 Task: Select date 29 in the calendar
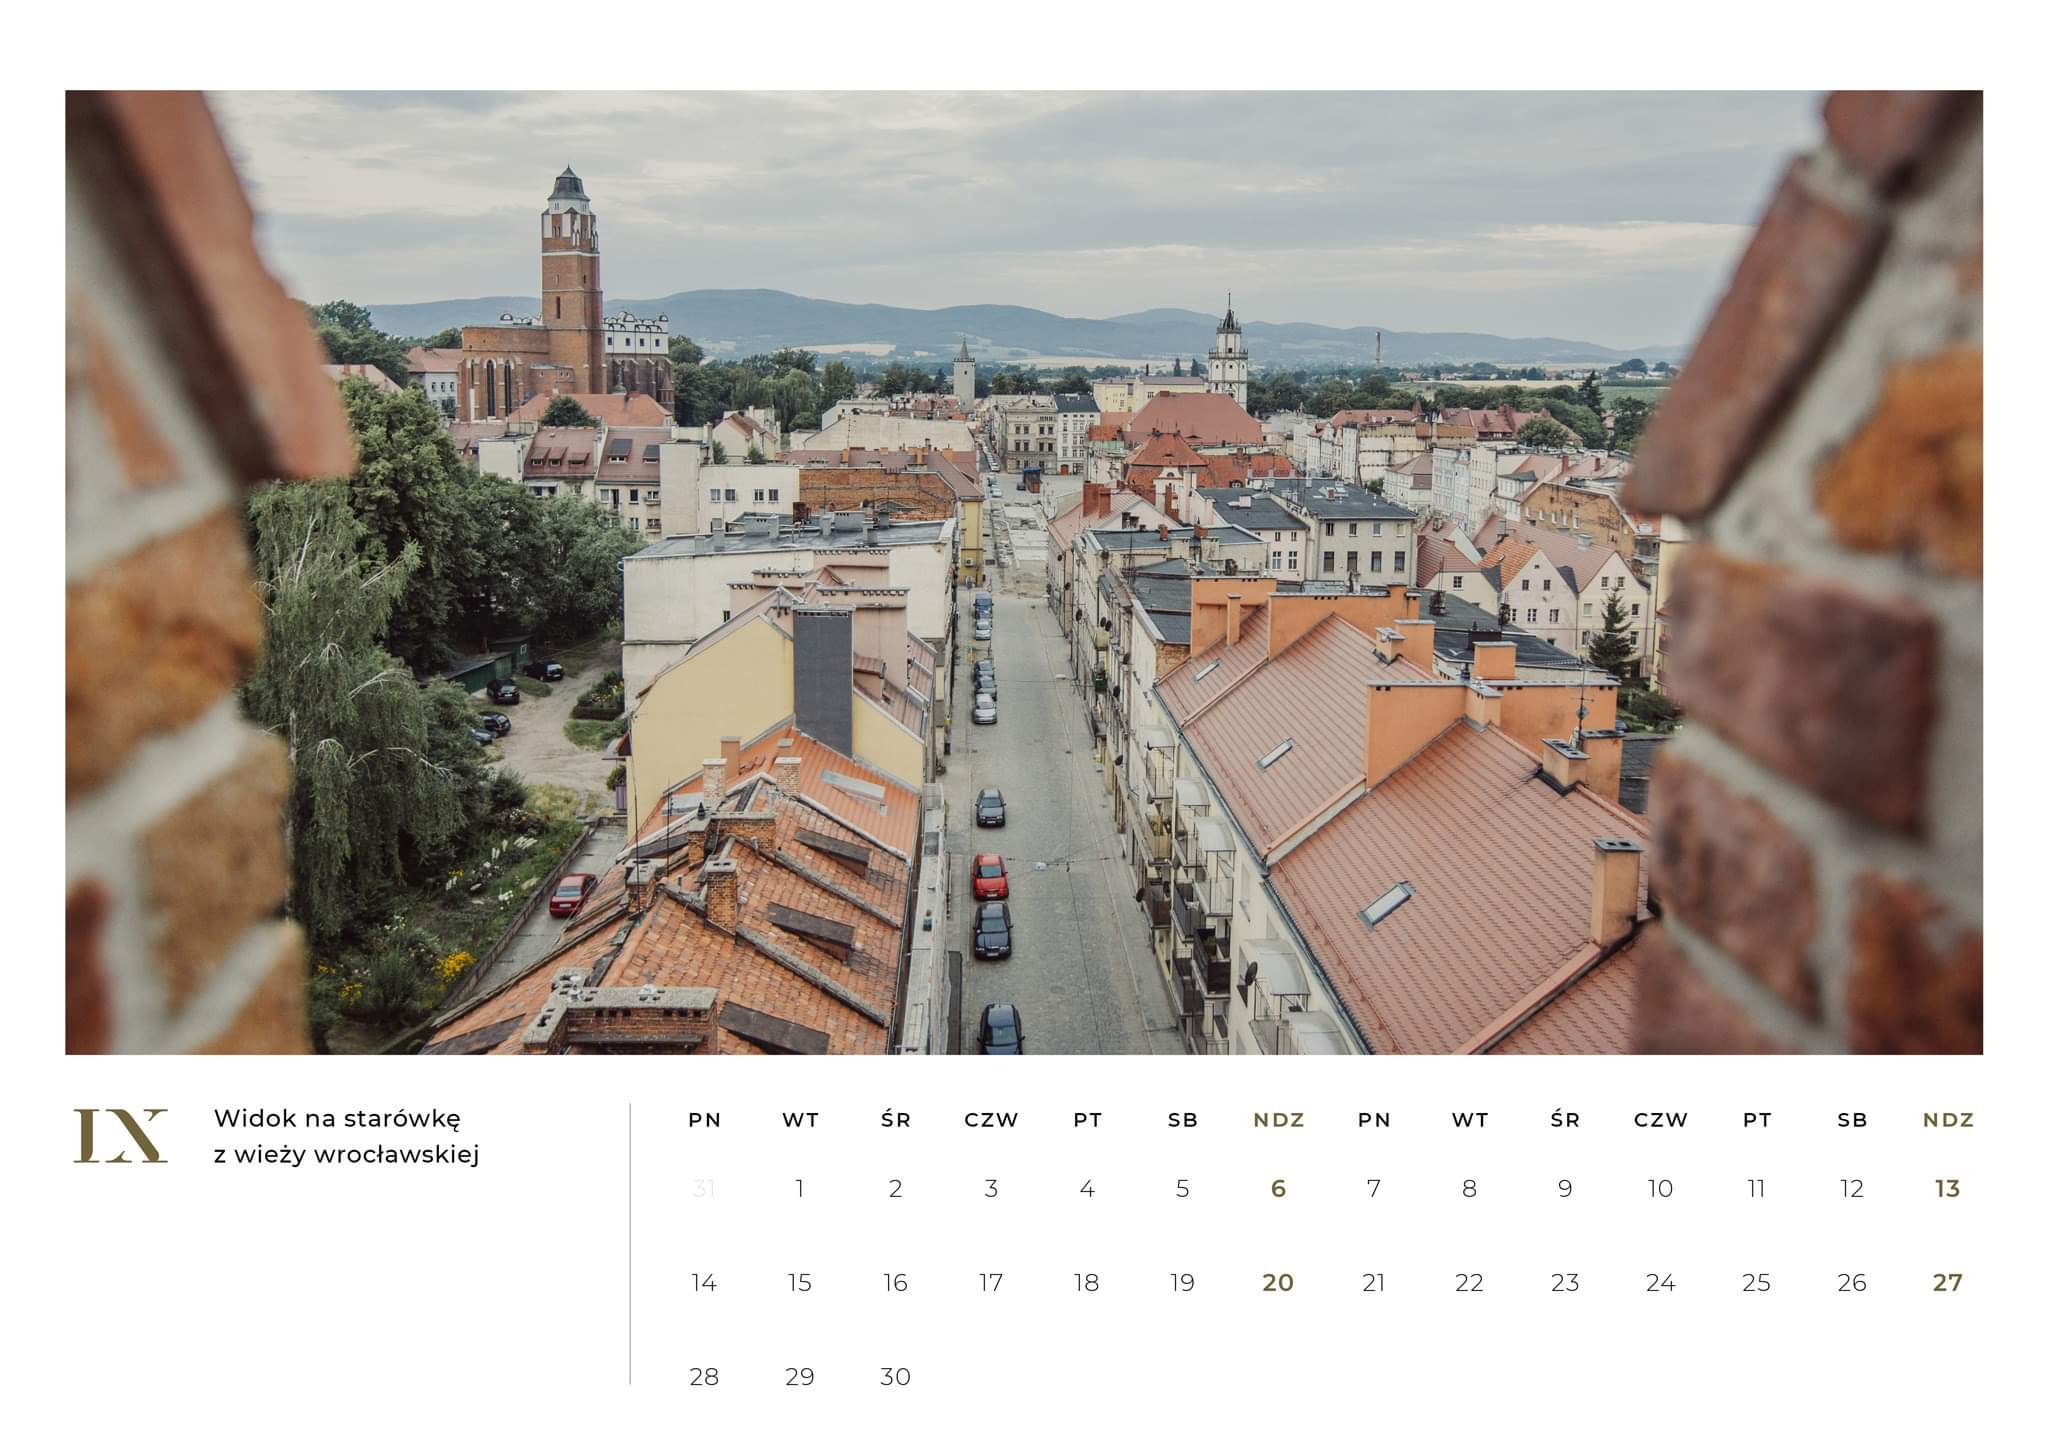(x=799, y=1377)
